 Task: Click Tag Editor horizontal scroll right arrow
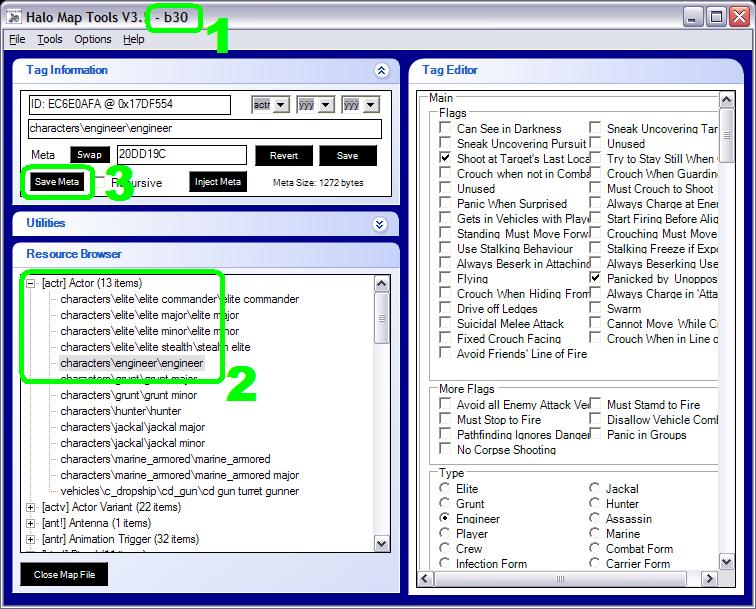(x=709, y=578)
